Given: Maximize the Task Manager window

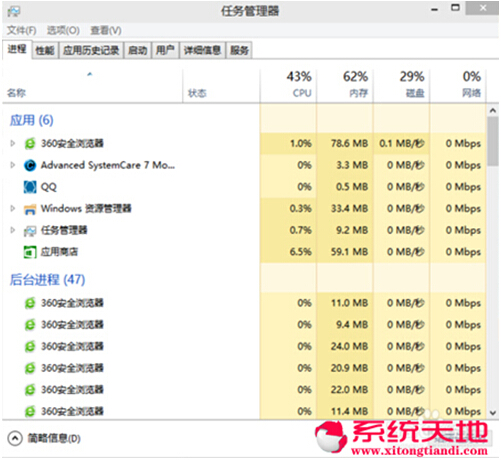Looking at the screenshot, I should (455, 8).
